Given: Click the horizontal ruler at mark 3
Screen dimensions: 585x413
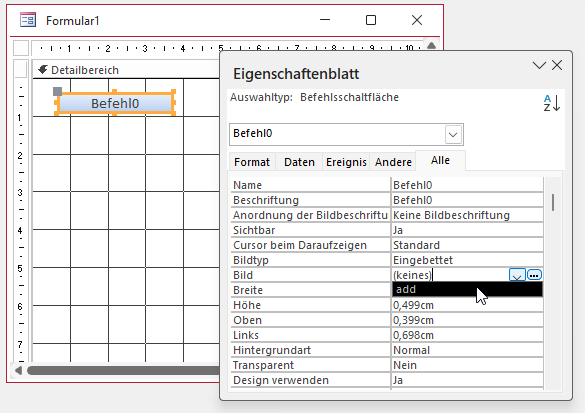Looking at the screenshot, I should (145, 48).
